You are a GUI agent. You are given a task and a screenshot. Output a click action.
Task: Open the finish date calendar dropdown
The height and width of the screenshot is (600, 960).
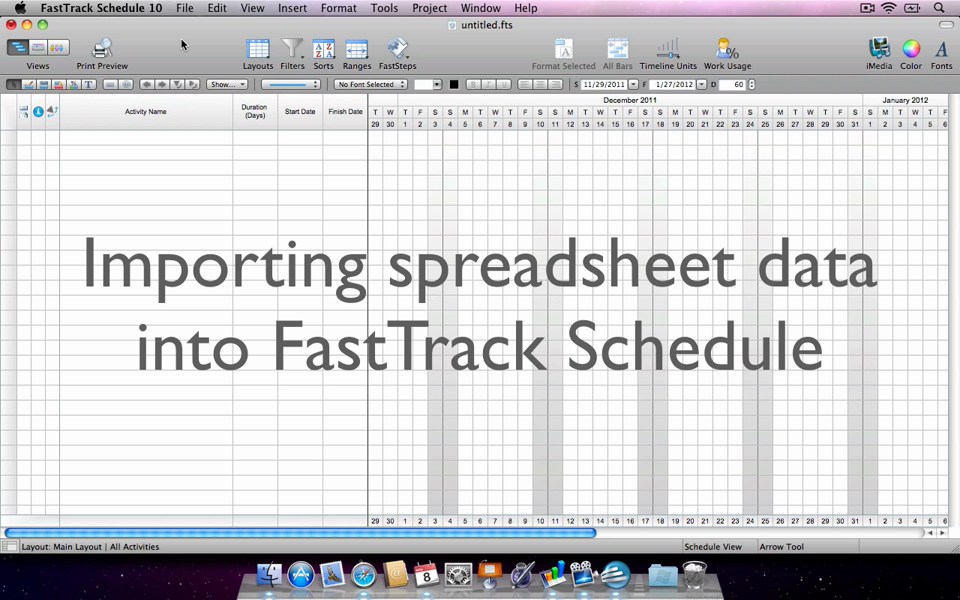pos(702,84)
